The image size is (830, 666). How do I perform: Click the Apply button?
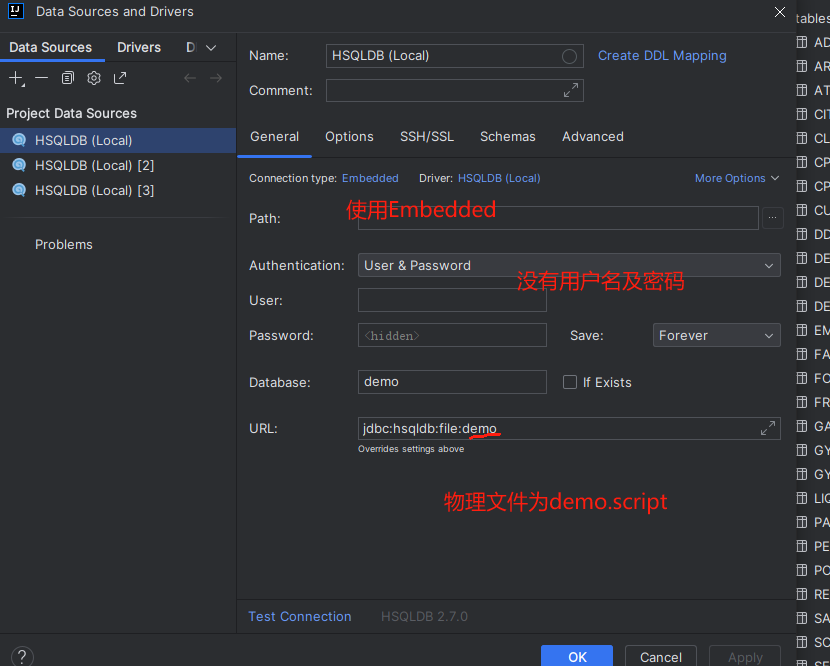[x=745, y=656]
